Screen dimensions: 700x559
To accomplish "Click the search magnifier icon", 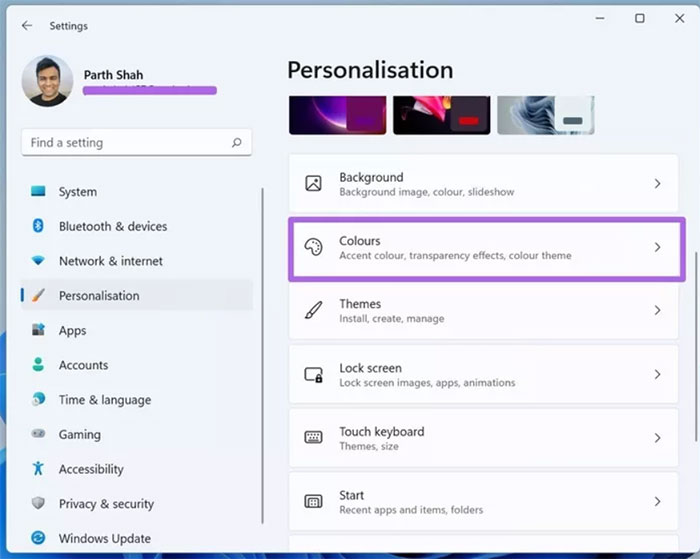I will point(237,143).
